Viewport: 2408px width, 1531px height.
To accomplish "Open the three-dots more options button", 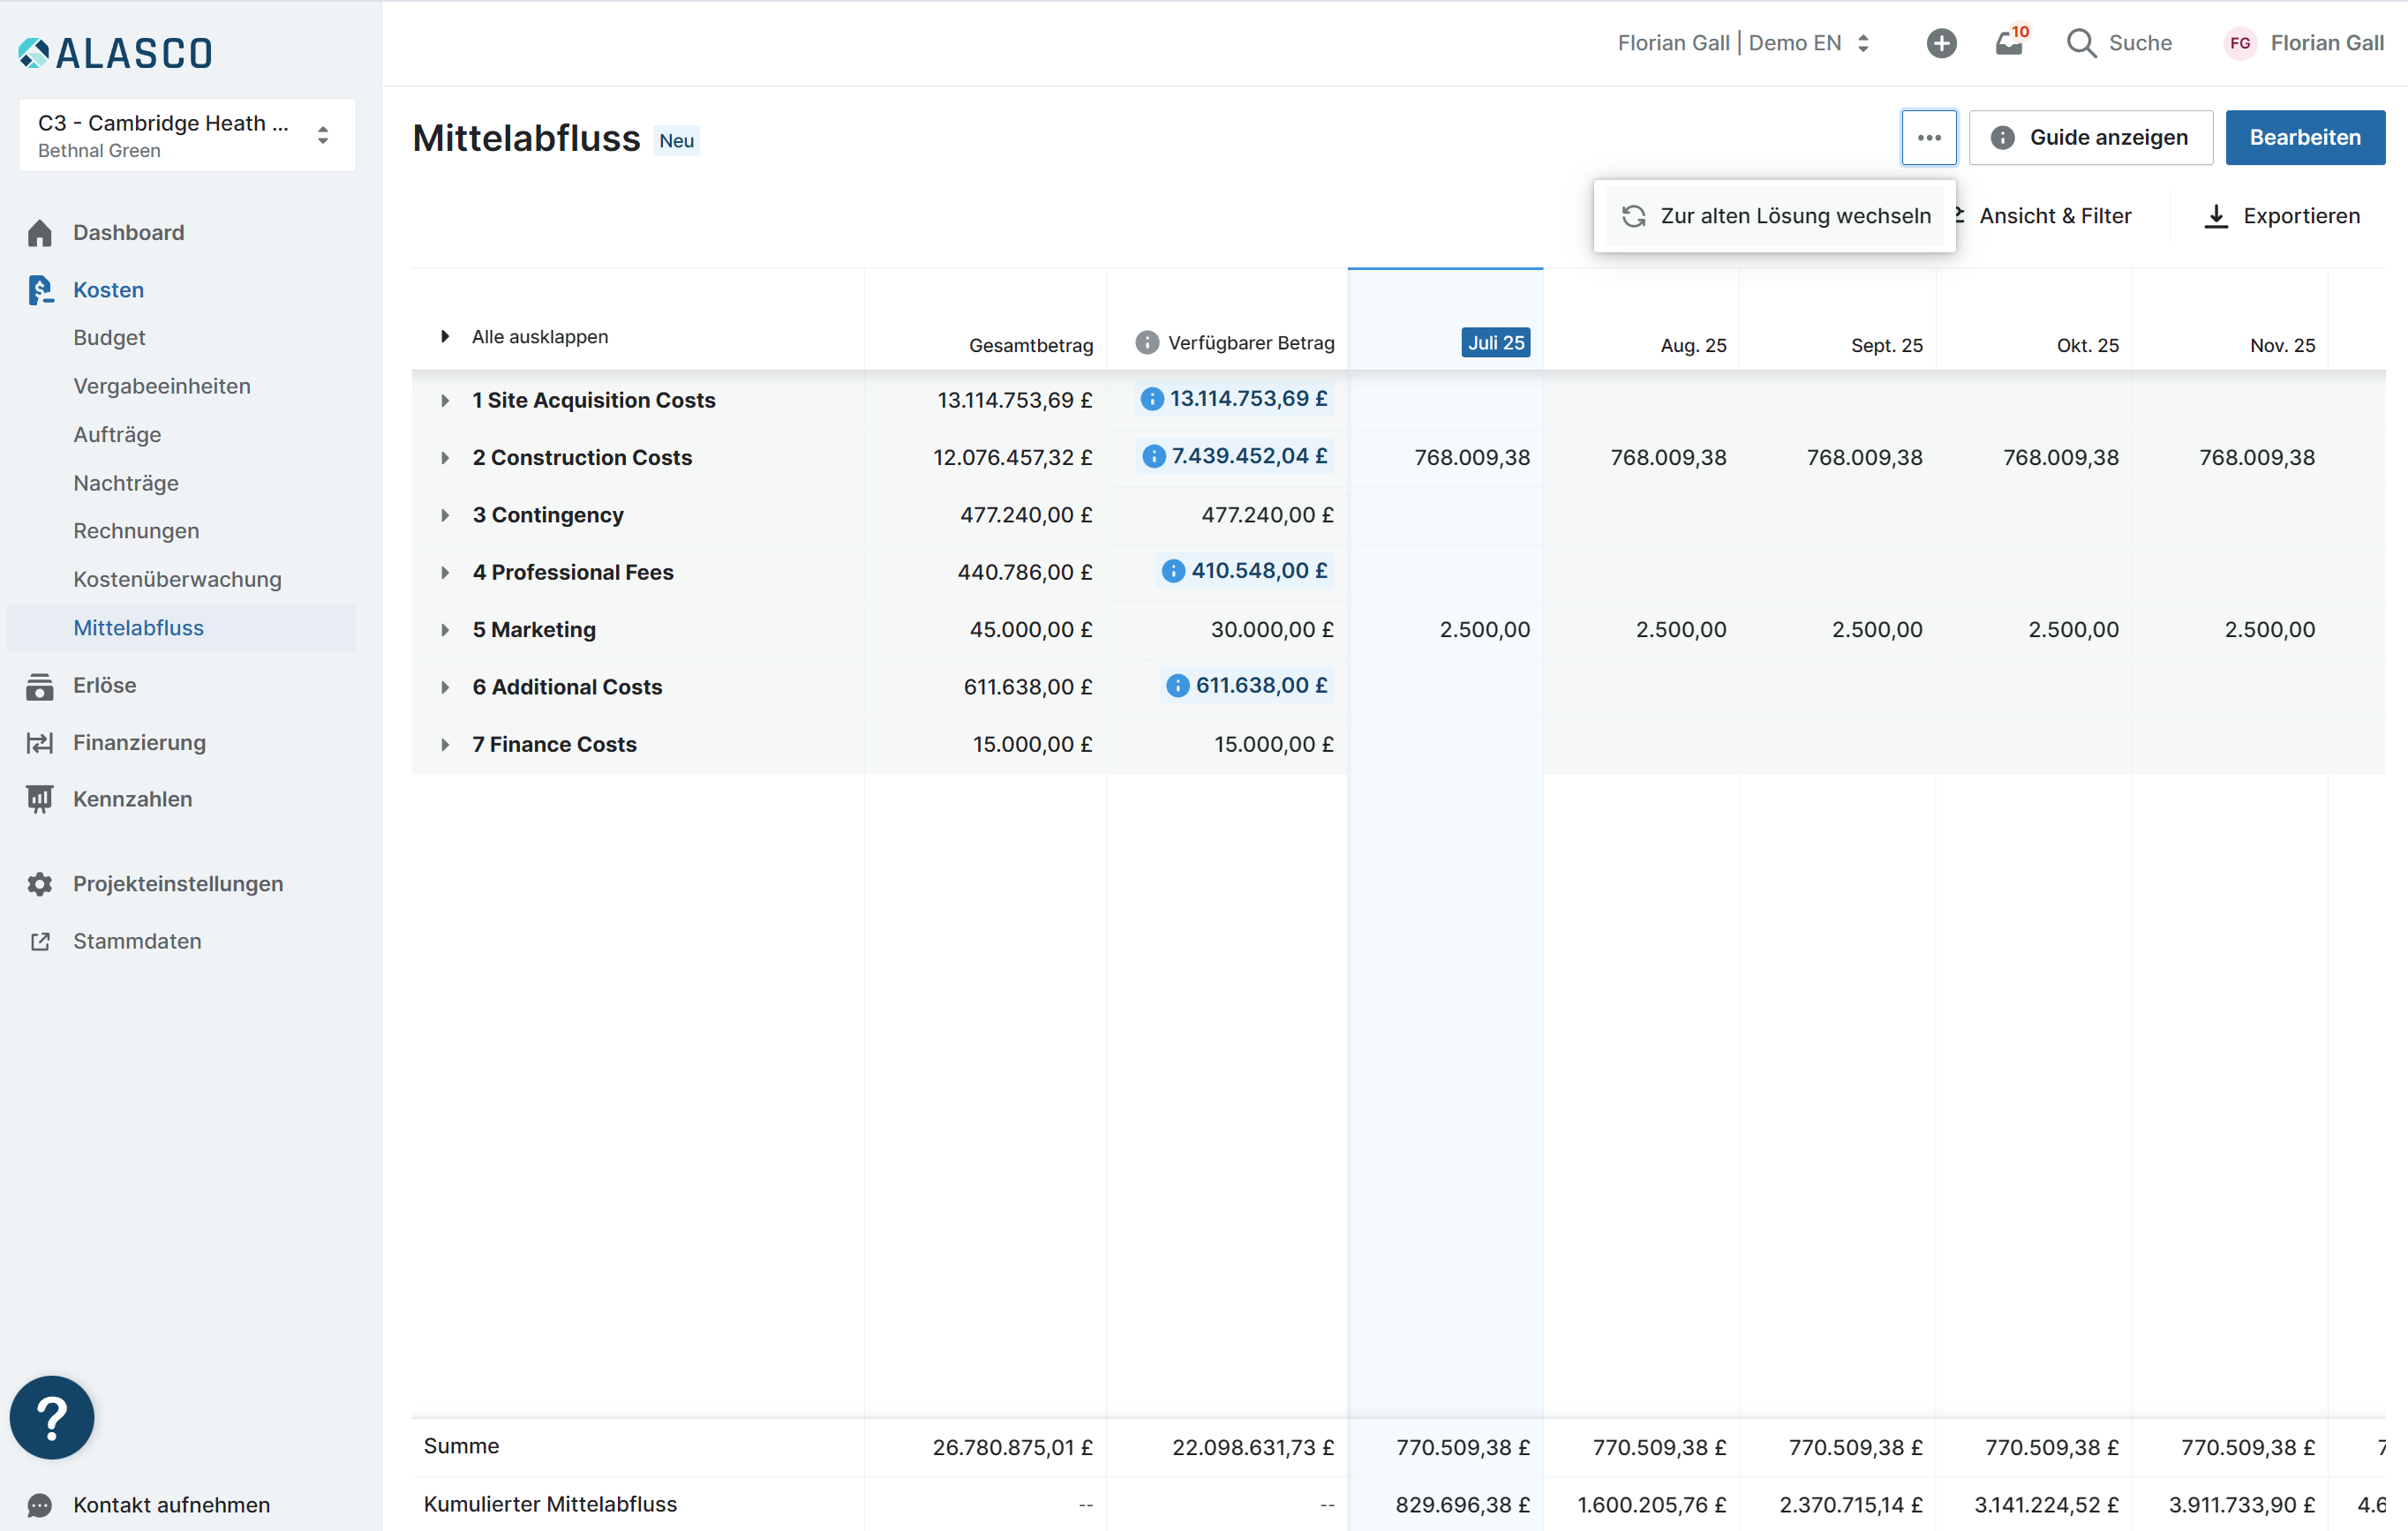I will tap(1928, 138).
